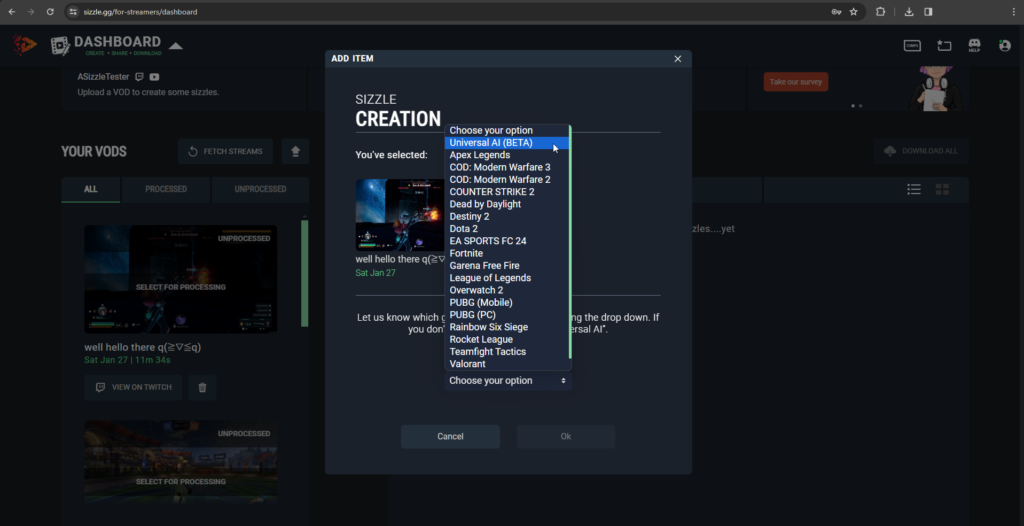Open the browser extensions puzzle icon
The width and height of the screenshot is (1024, 526).
tap(881, 12)
